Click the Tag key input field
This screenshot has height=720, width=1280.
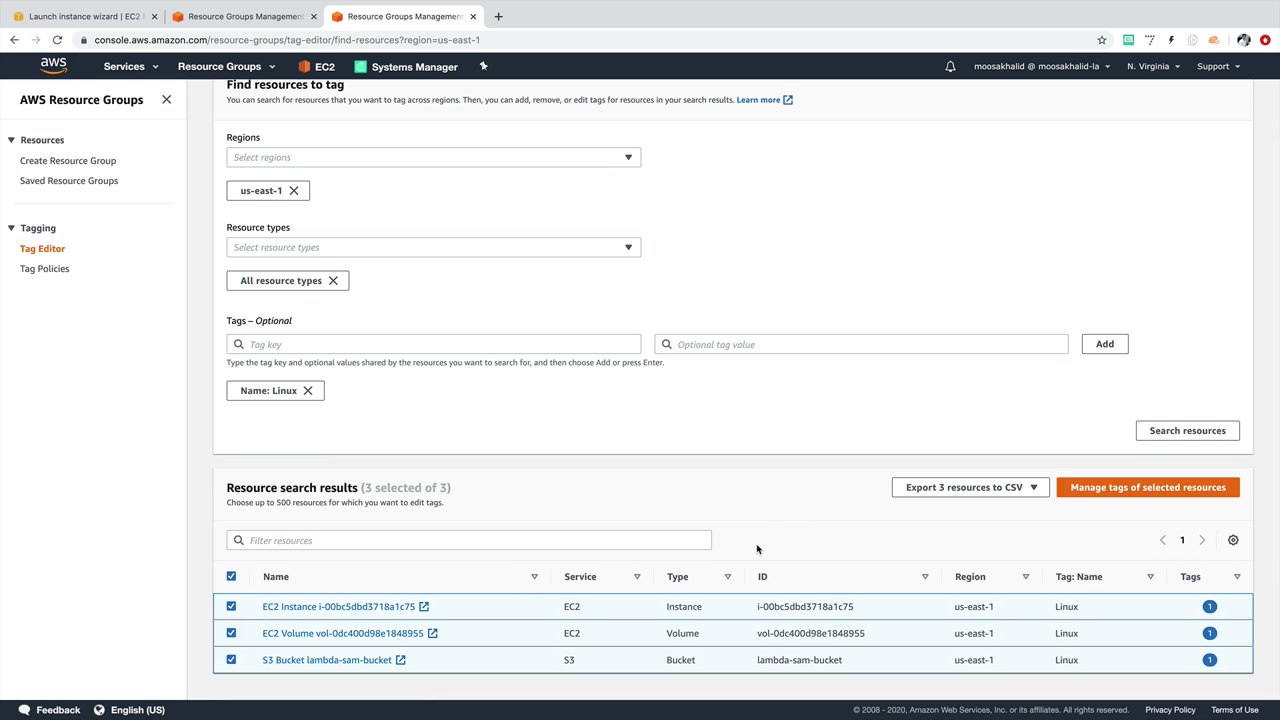pyautogui.click(x=433, y=344)
